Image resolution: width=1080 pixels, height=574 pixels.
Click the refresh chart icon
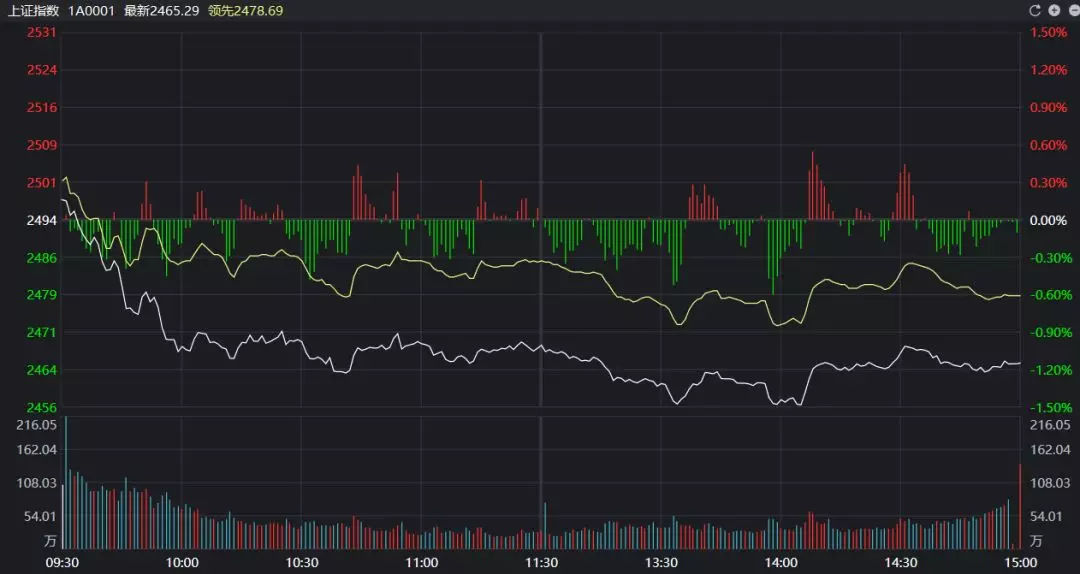[x=1036, y=11]
